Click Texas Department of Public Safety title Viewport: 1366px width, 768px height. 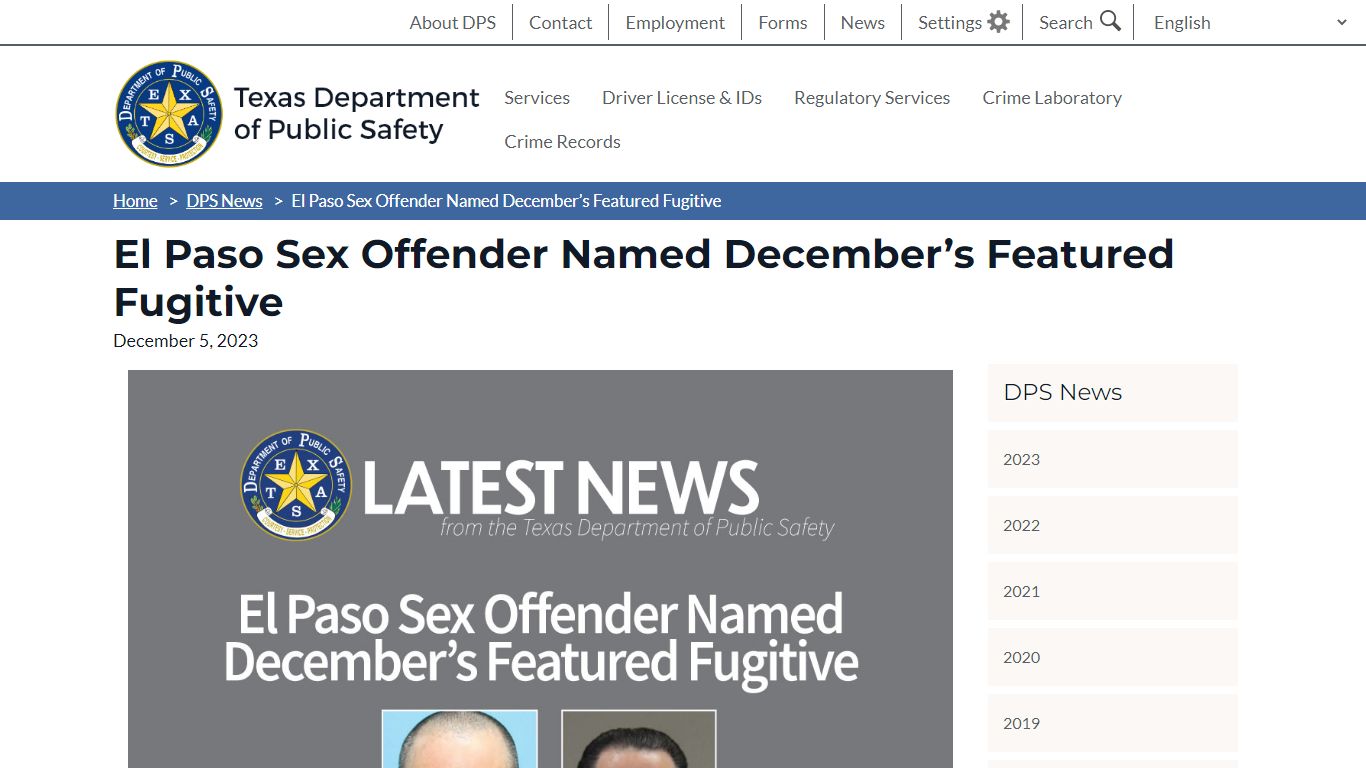click(x=356, y=113)
